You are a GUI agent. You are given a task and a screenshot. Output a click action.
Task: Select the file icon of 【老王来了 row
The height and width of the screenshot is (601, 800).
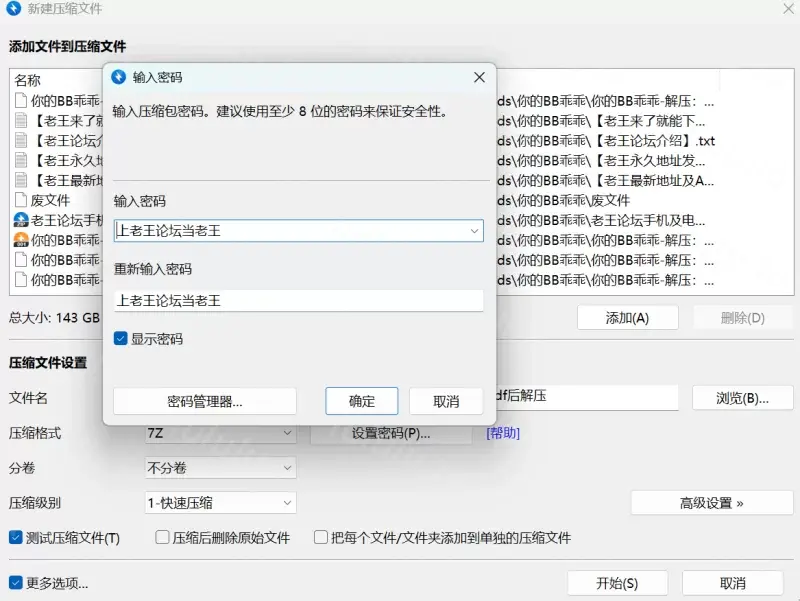point(21,120)
